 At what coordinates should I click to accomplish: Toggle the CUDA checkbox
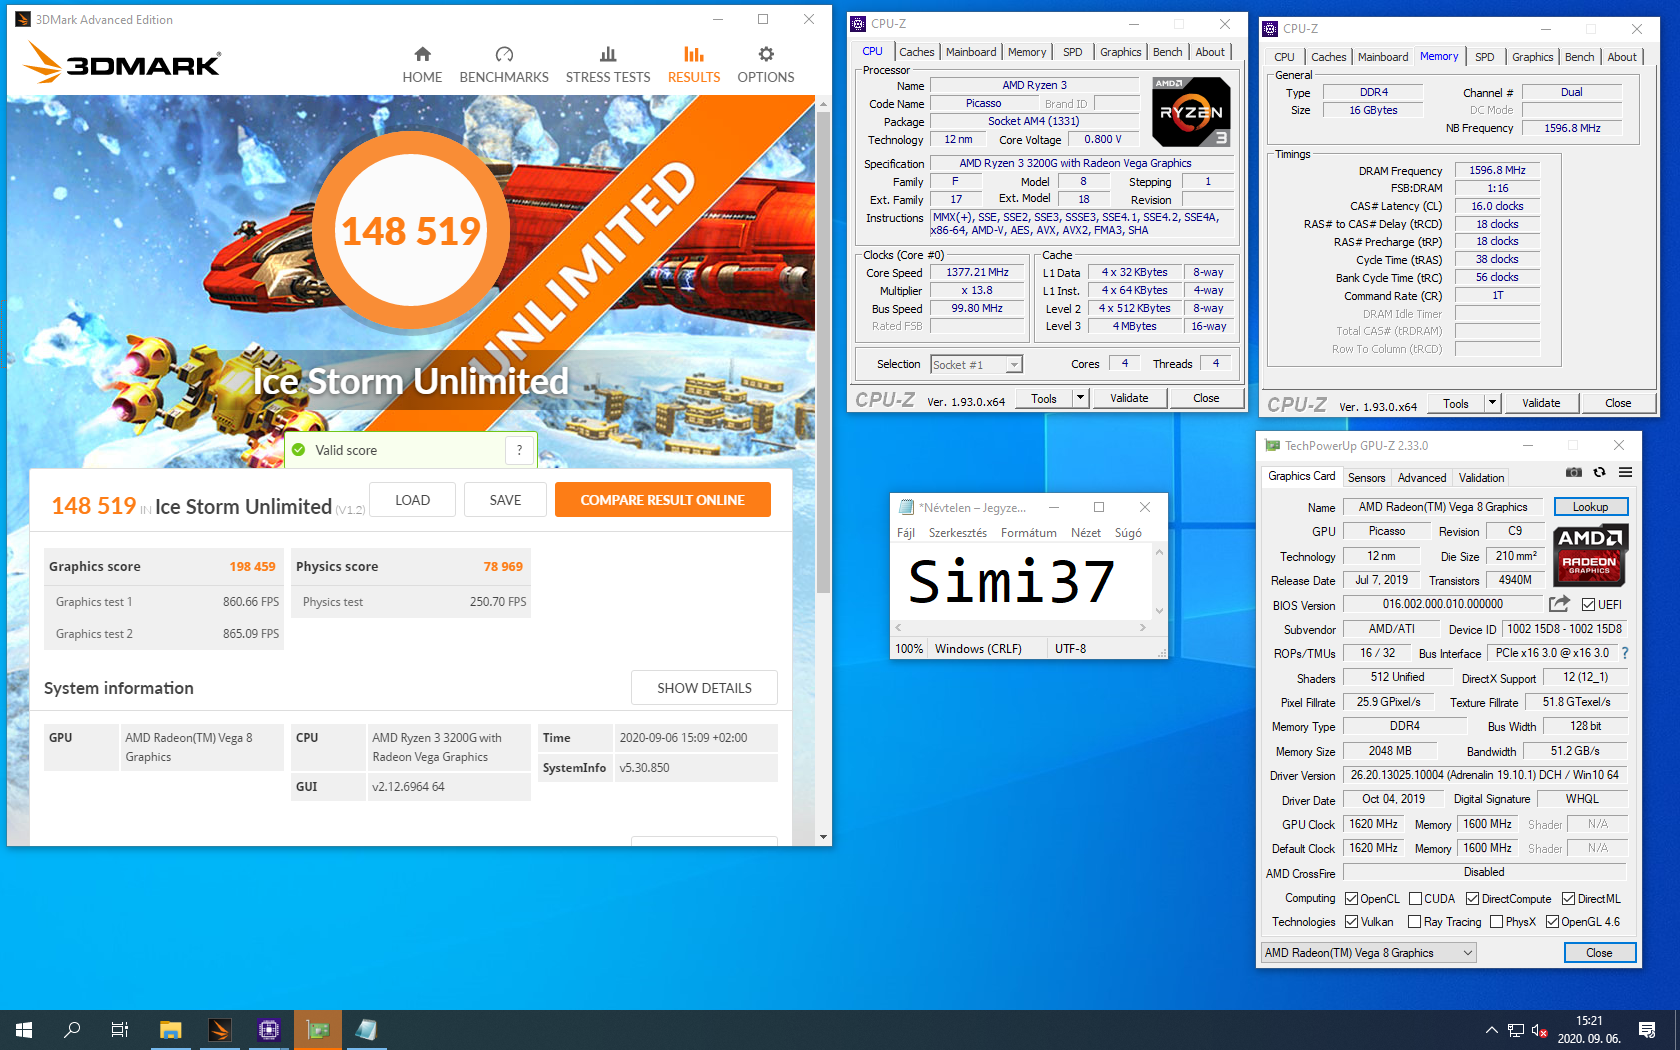click(1415, 899)
